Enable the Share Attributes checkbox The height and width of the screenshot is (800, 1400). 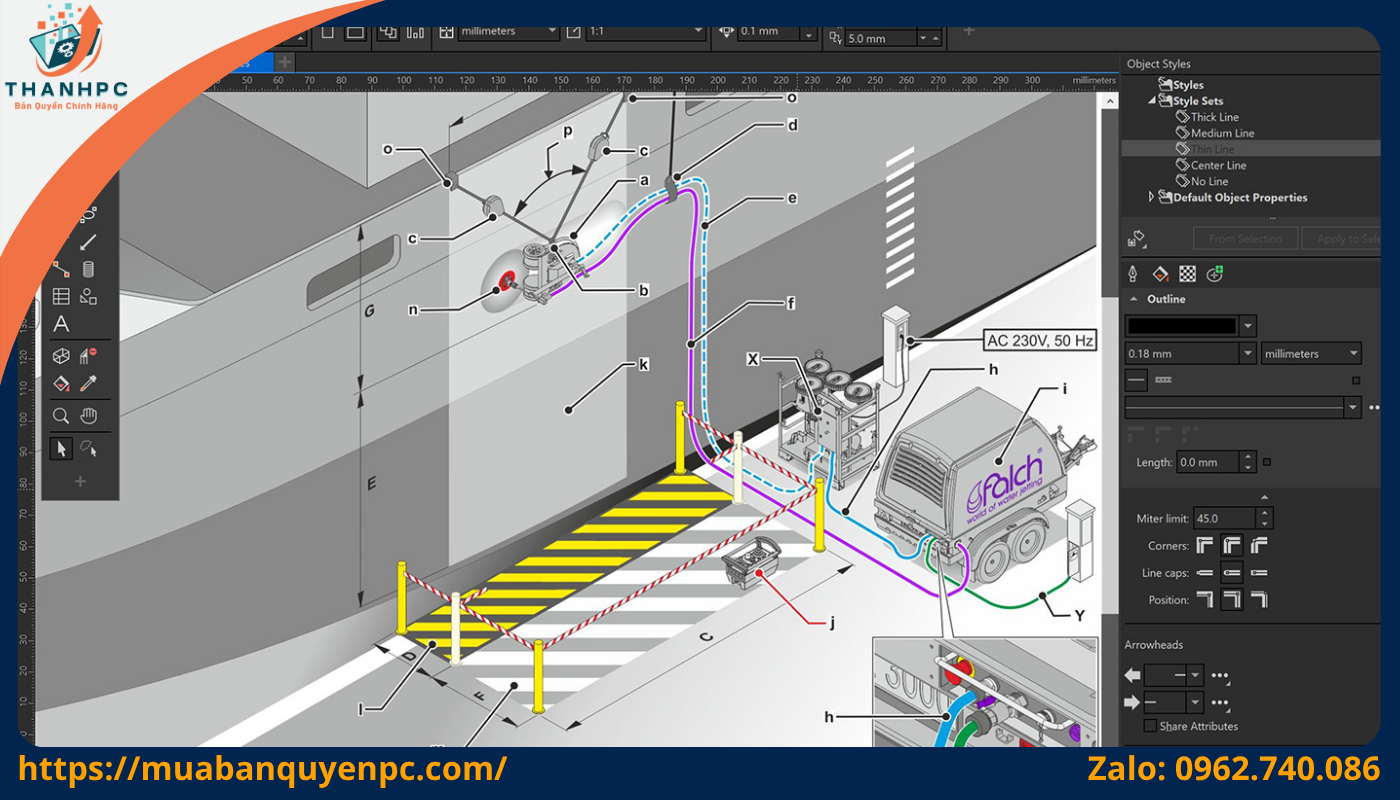pos(1150,726)
